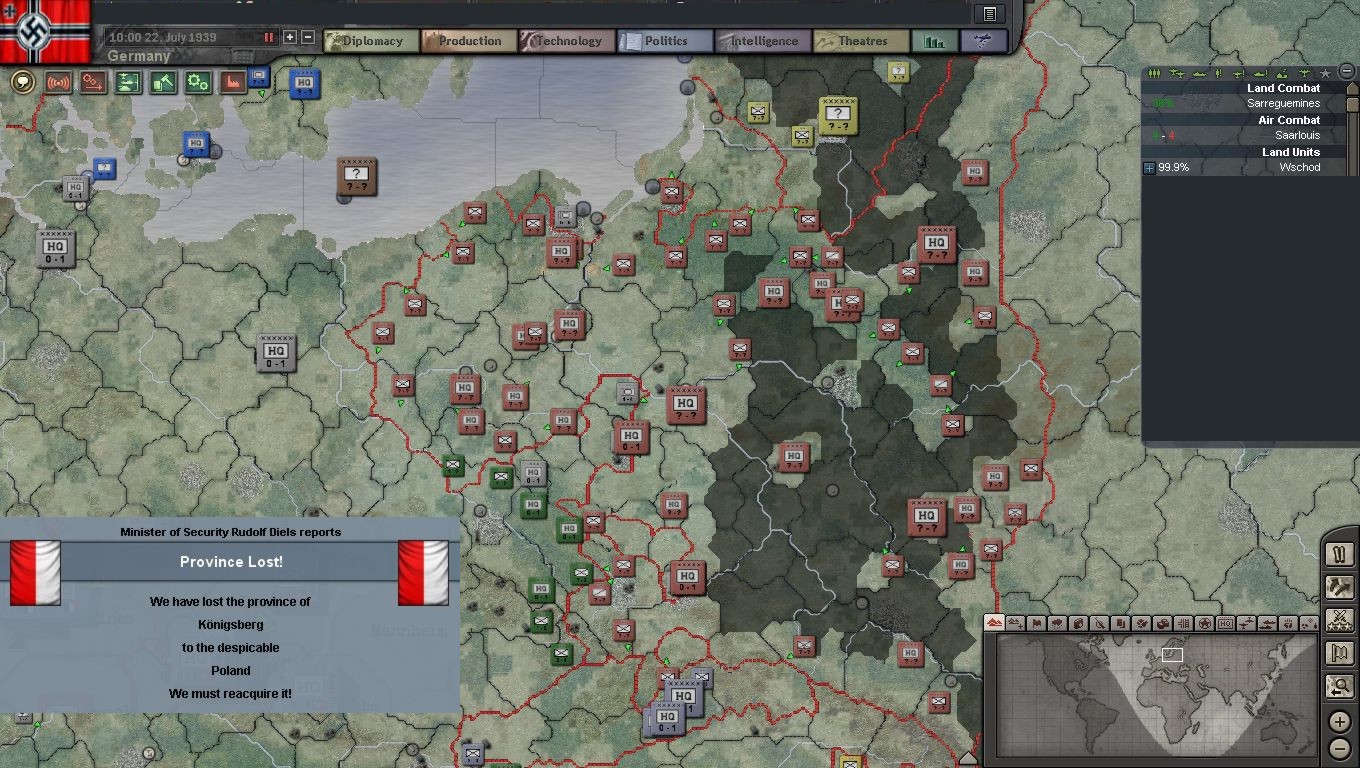The width and height of the screenshot is (1360, 768).
Task: Open the Production screen tab
Action: (x=469, y=41)
